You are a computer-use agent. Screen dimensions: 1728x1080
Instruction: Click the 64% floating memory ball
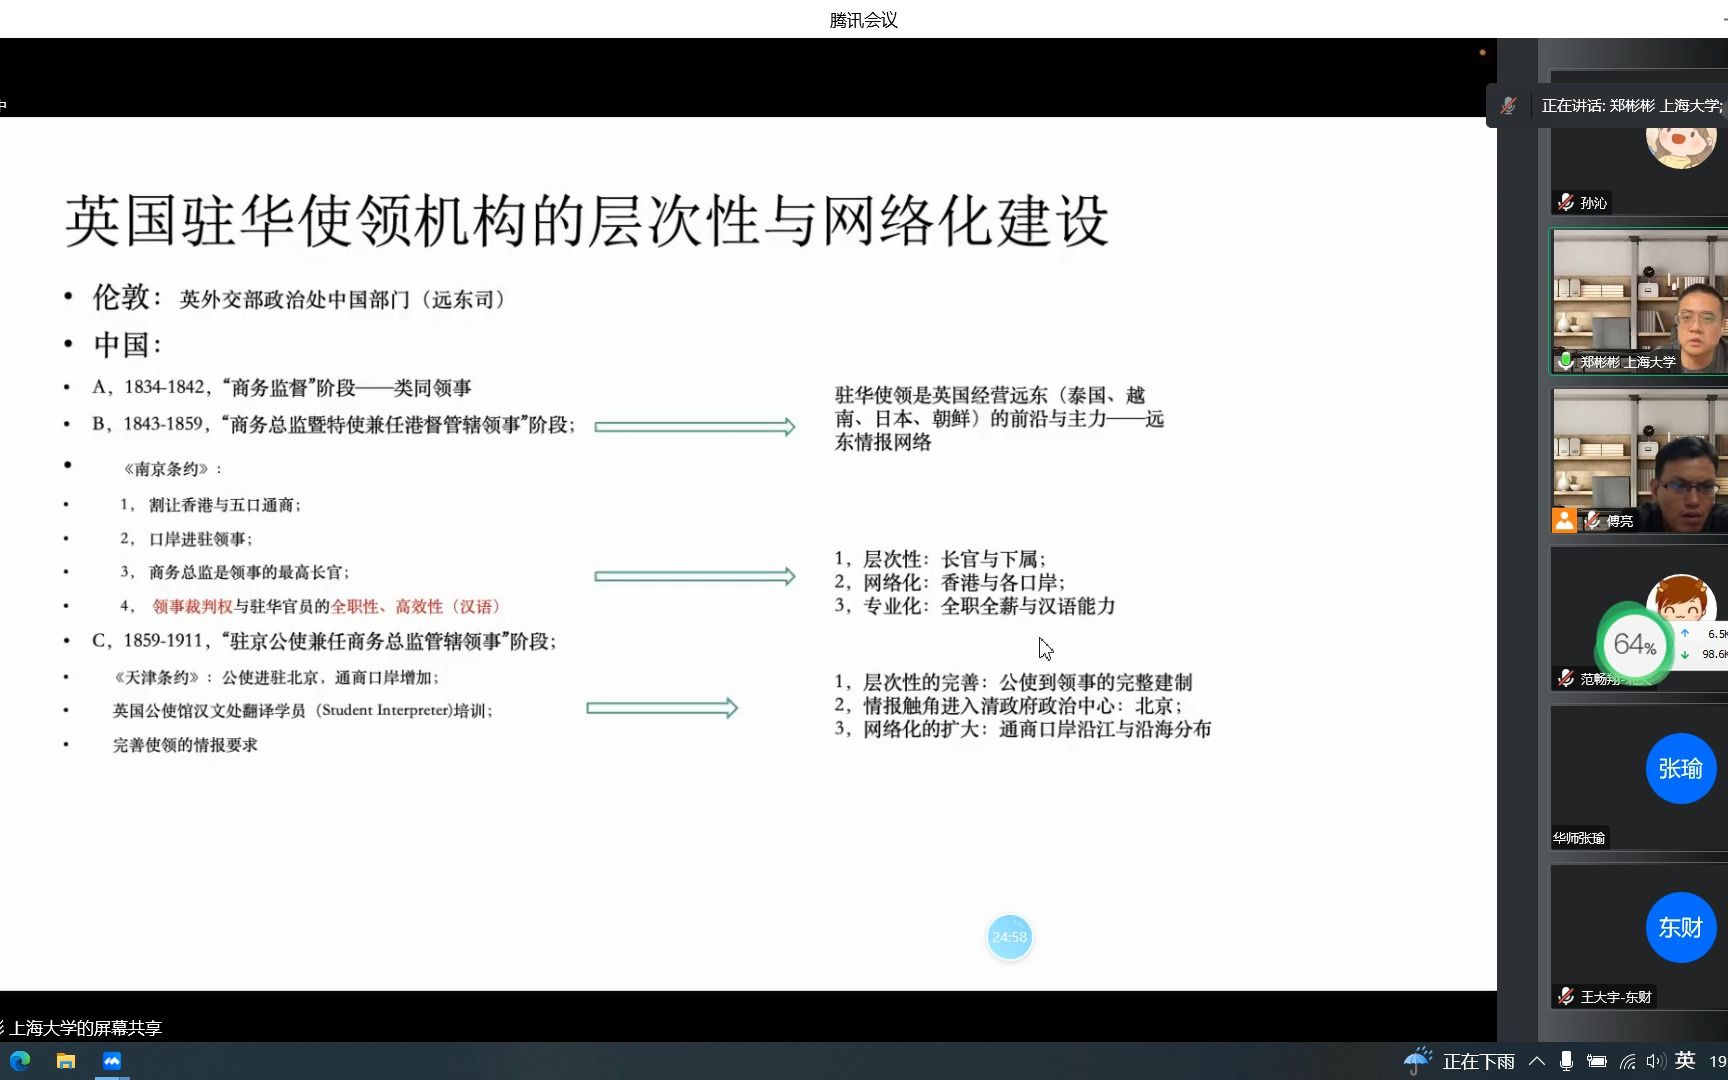point(1634,645)
